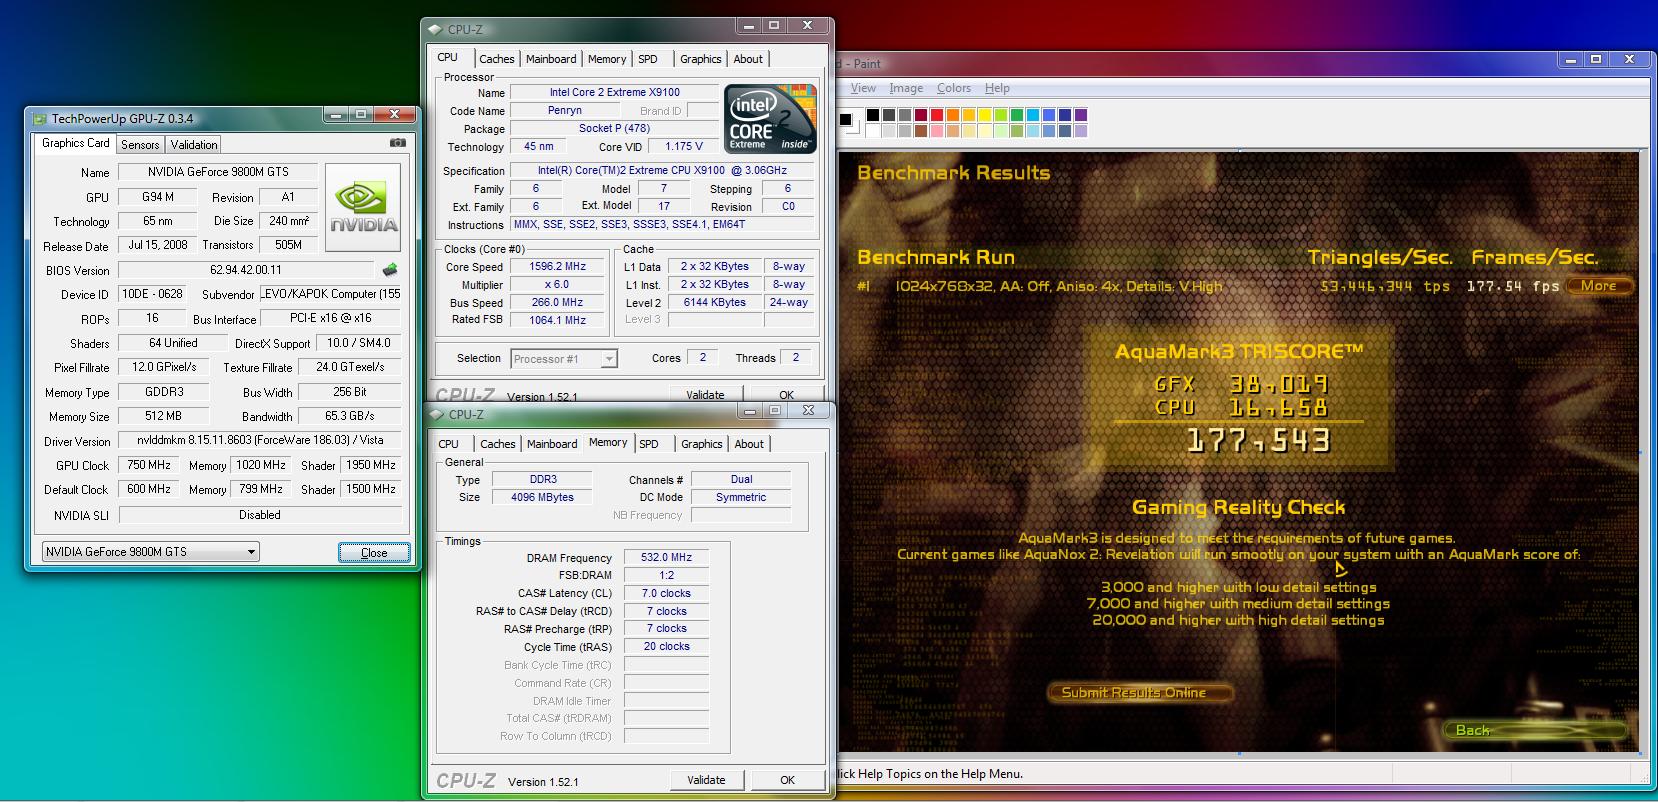Click the Rated FSB value 1064.1 MHz
The image size is (1658, 802).
tap(557, 320)
